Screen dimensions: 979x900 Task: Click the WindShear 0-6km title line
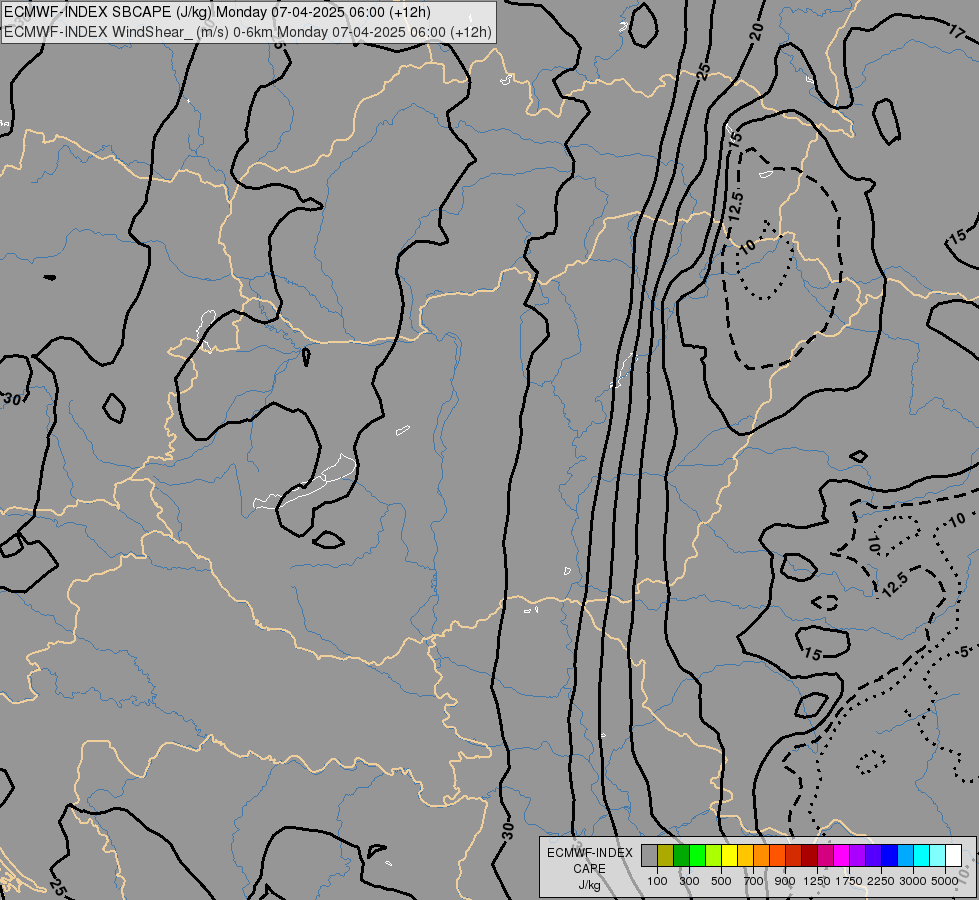(x=247, y=32)
